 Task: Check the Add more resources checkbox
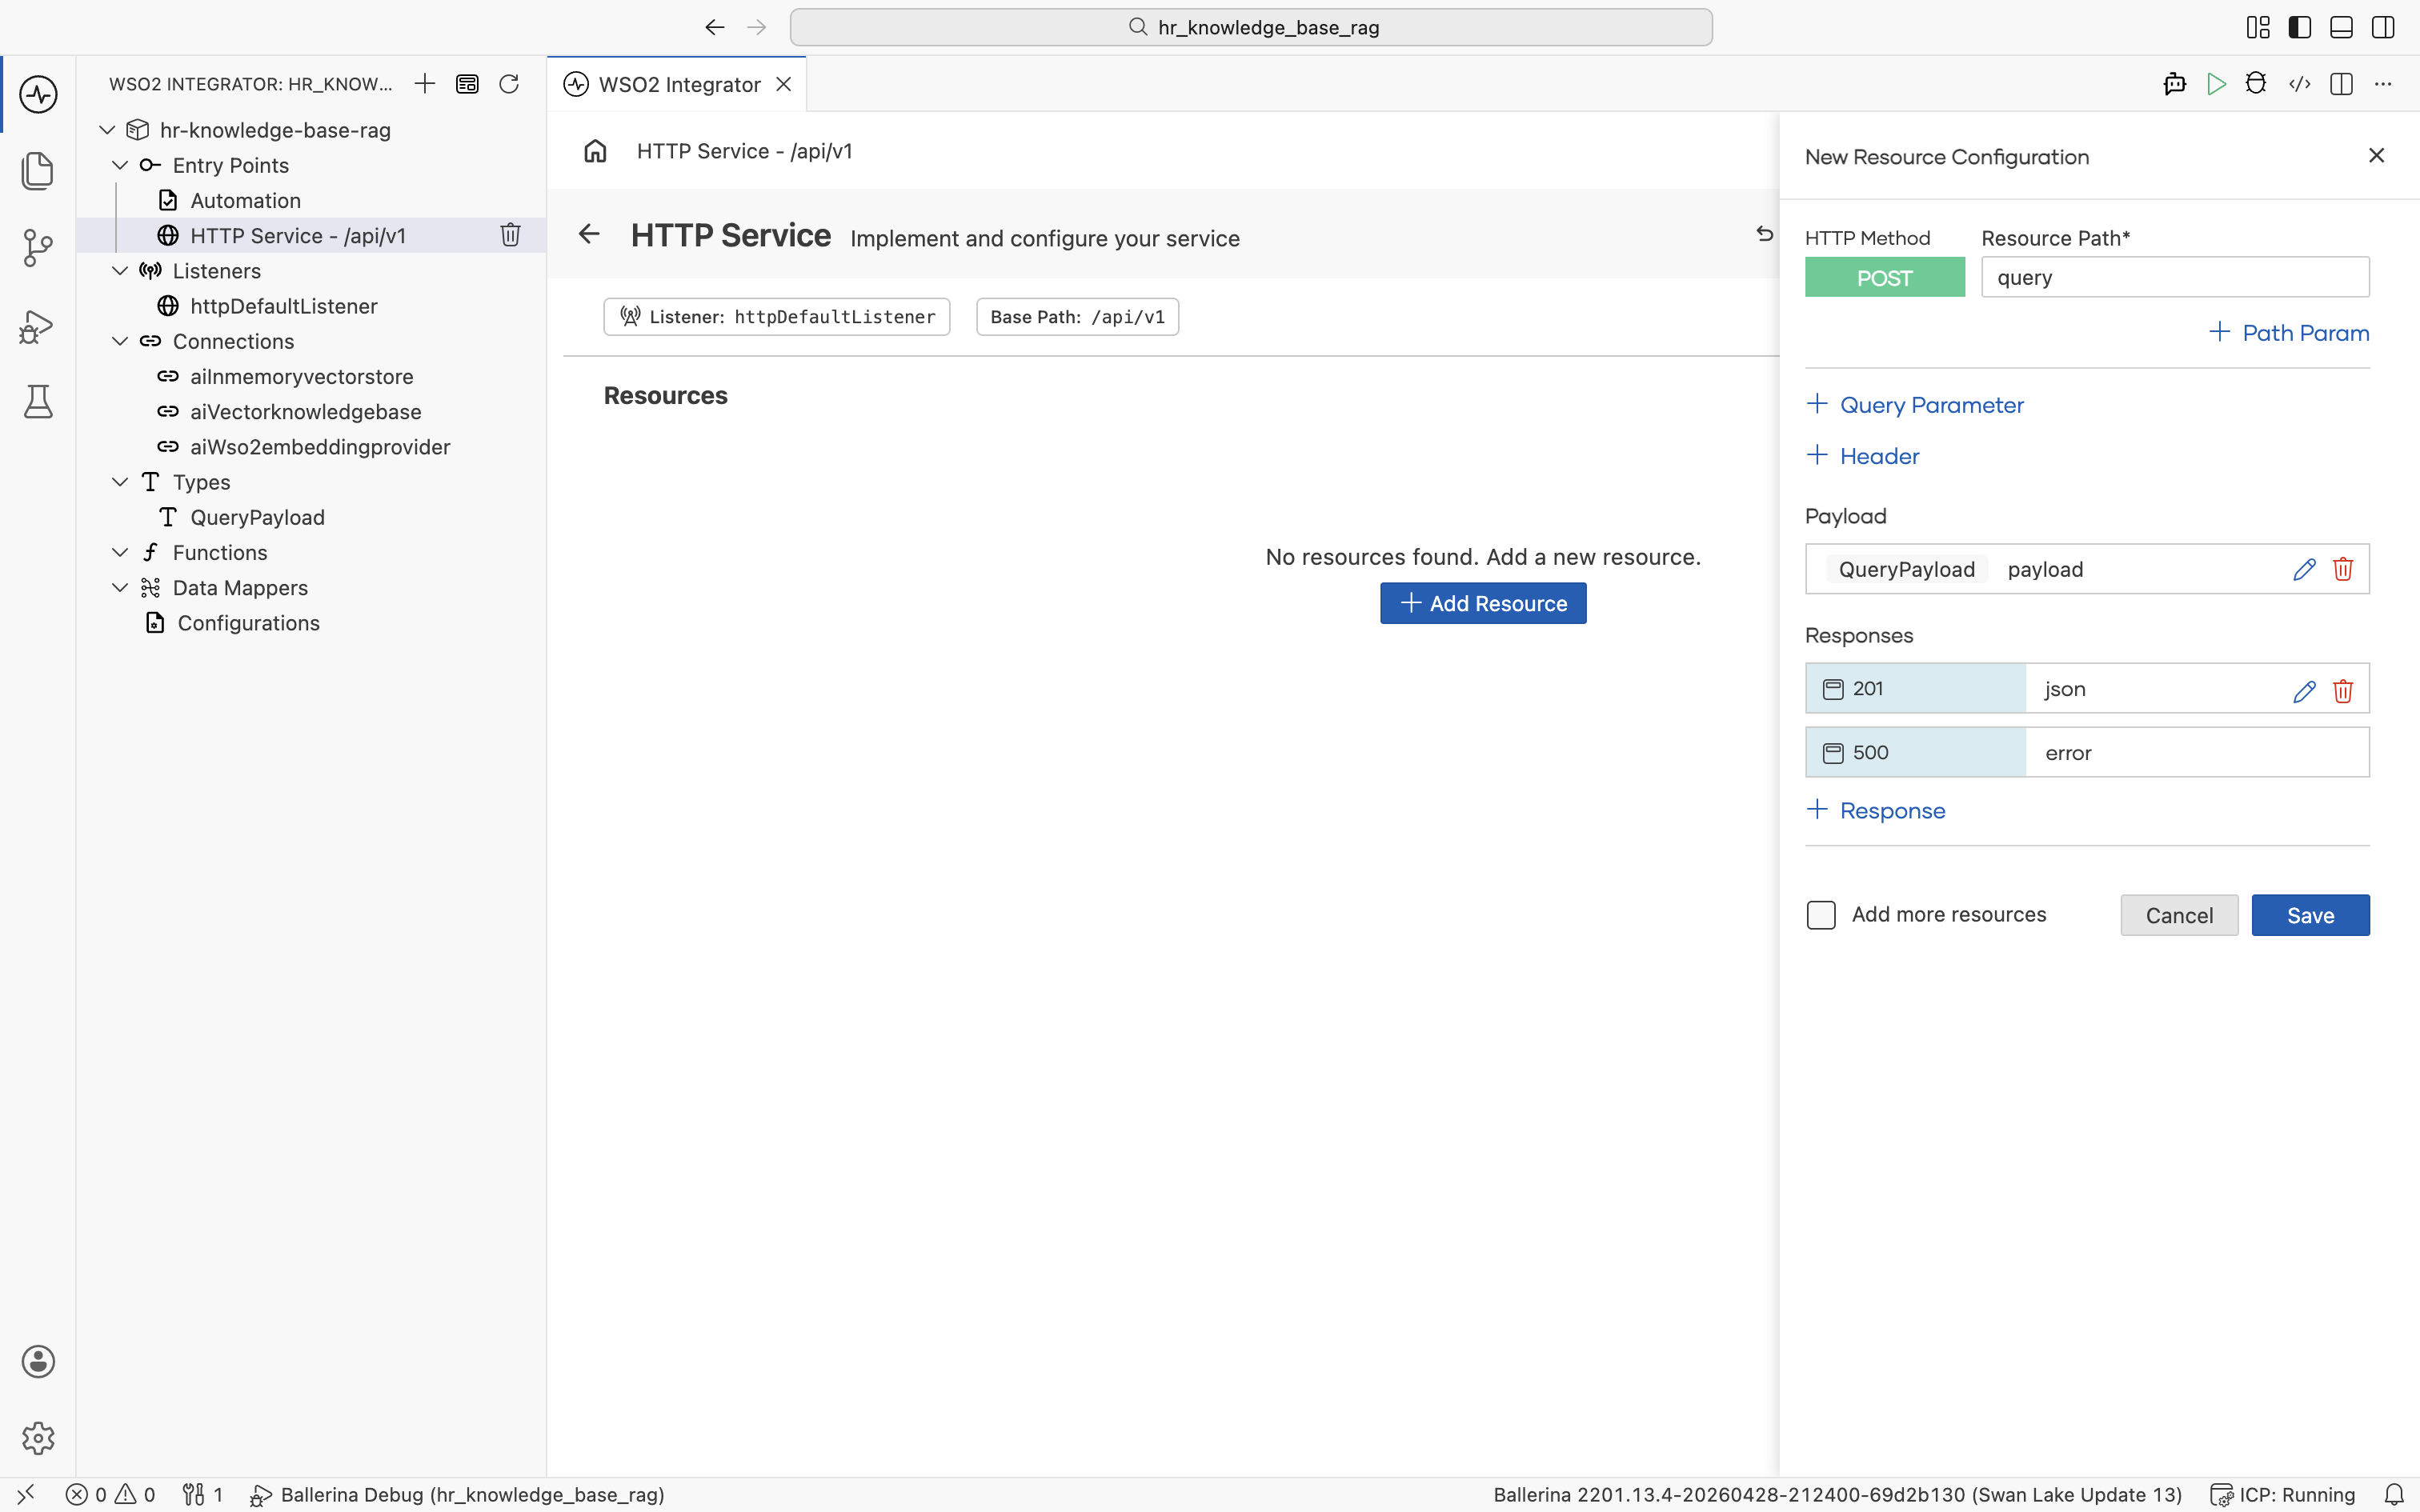click(x=1821, y=915)
